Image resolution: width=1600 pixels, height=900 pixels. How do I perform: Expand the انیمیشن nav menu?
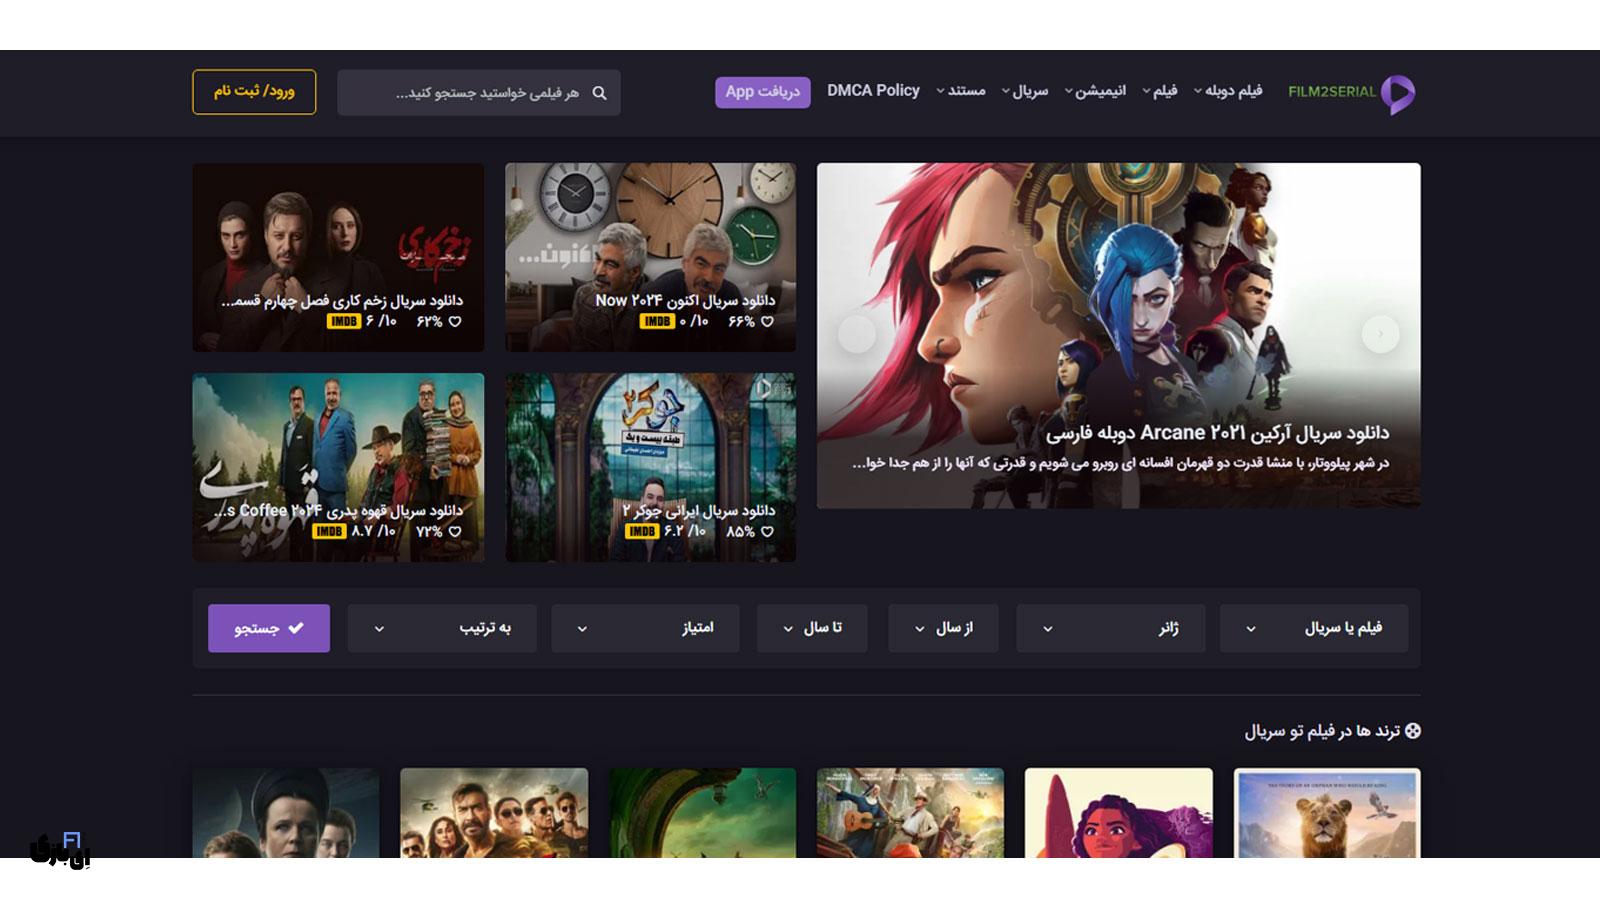point(1094,91)
